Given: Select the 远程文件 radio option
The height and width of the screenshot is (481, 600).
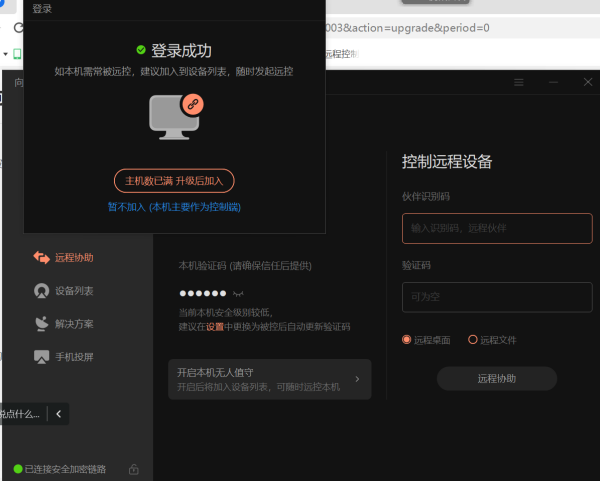Looking at the screenshot, I should point(473,340).
